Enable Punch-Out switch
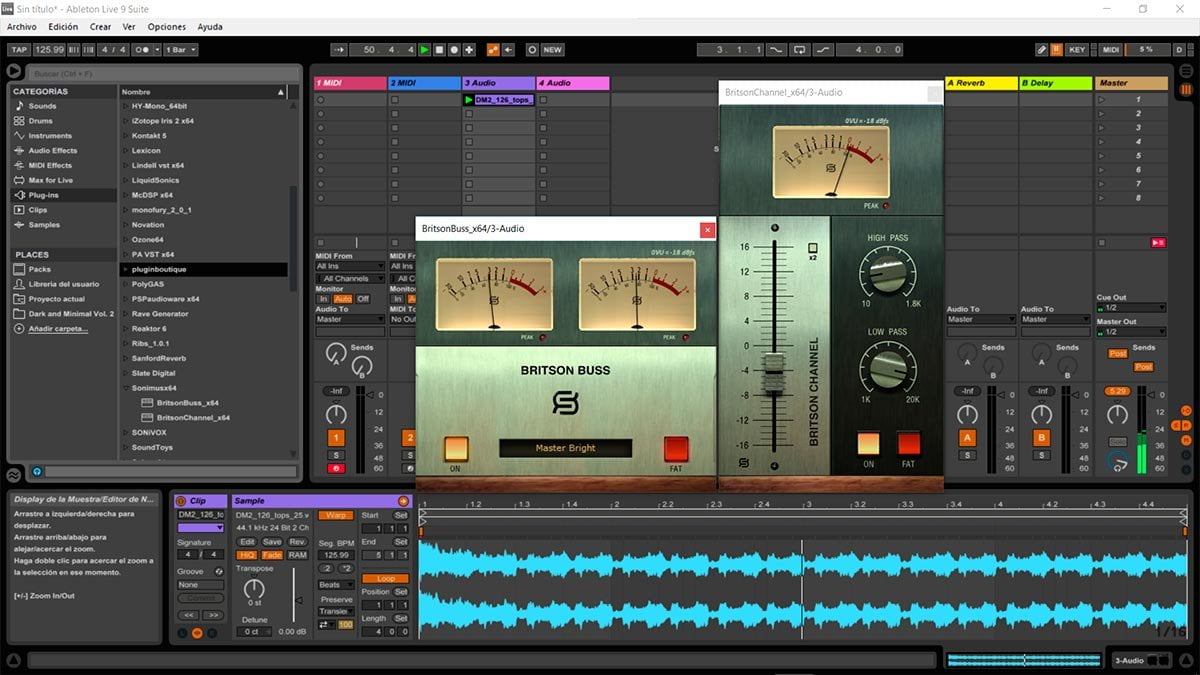Viewport: 1200px width, 675px height. [823, 49]
